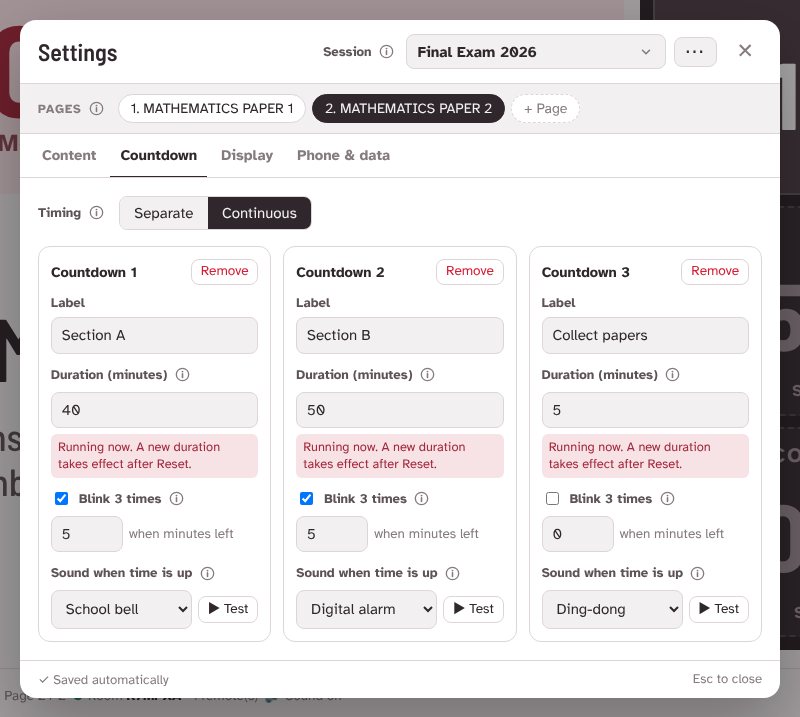This screenshot has width=800, height=717.
Task: Switch to the Content tab
Action: (x=69, y=155)
